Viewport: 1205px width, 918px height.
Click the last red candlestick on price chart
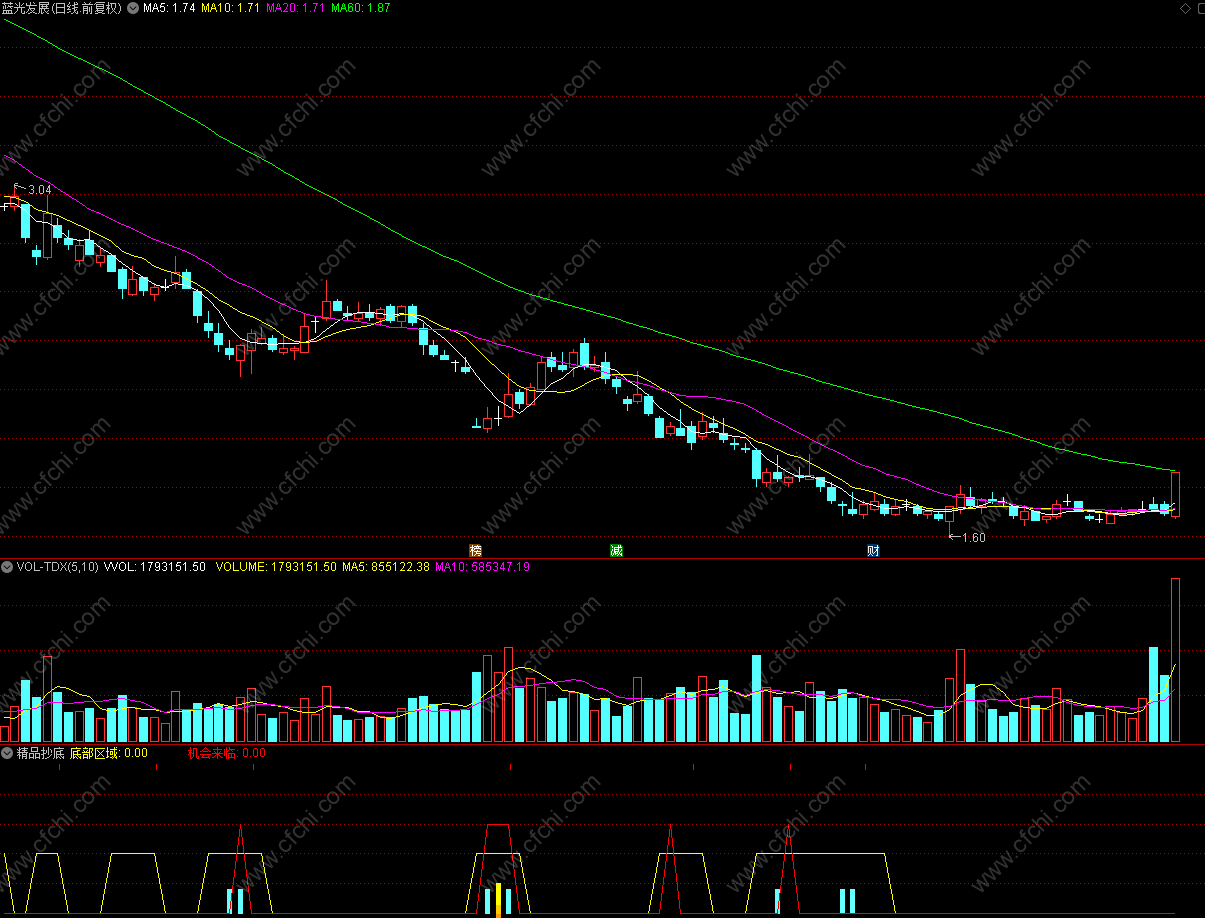[1176, 494]
